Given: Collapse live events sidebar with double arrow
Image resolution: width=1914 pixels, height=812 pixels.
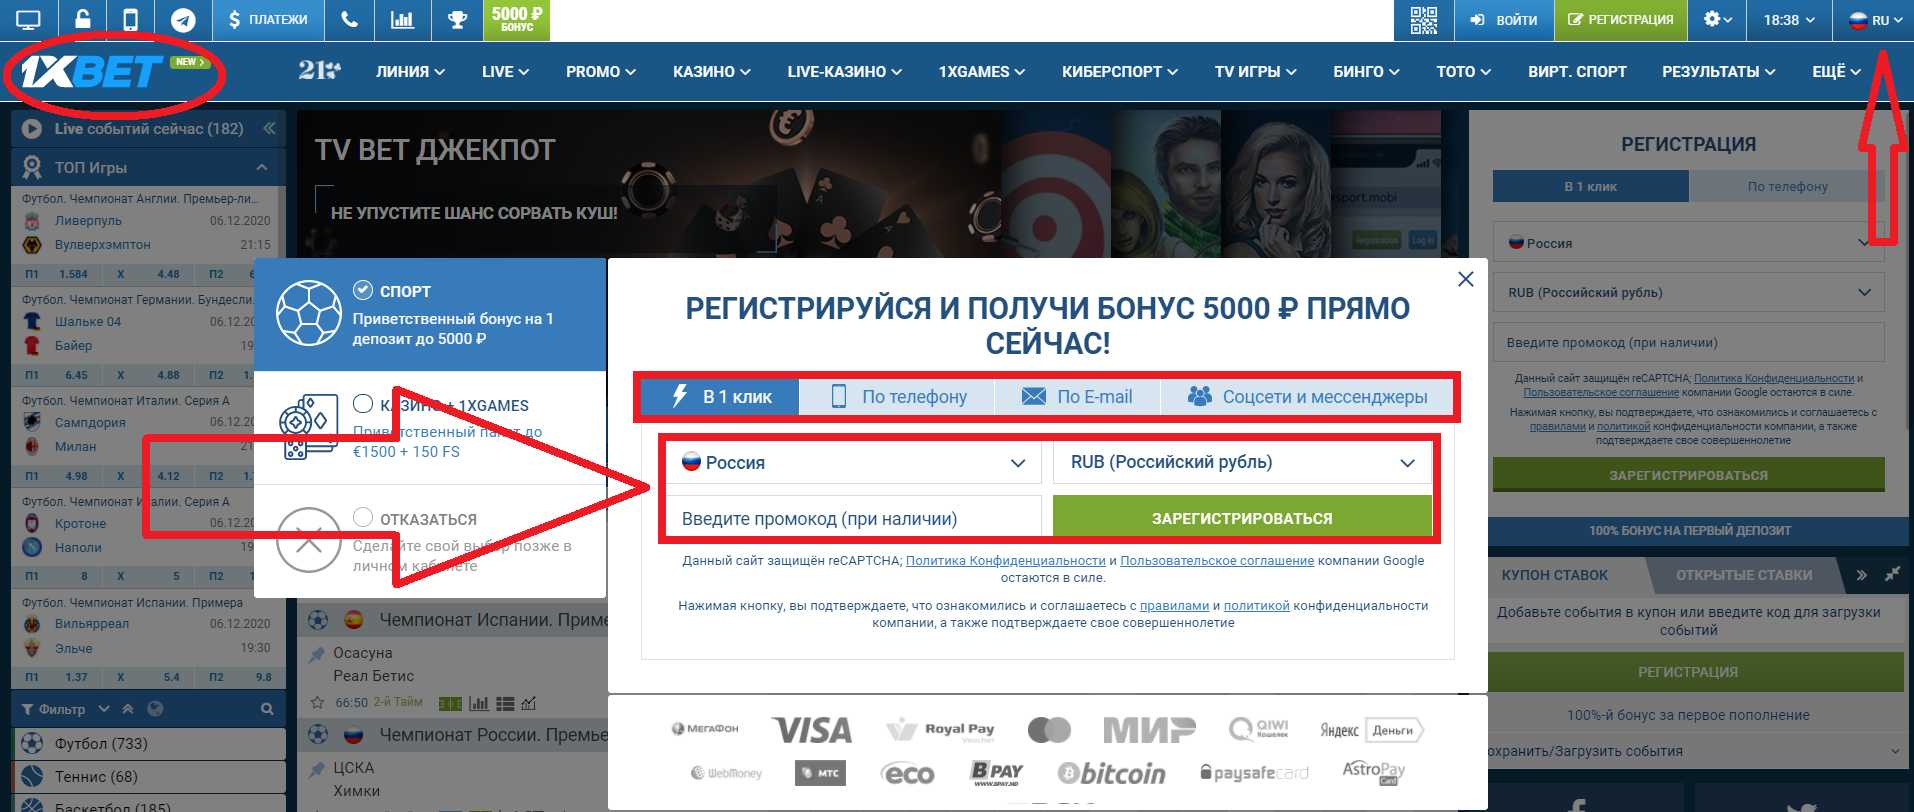Looking at the screenshot, I should pos(269,128).
